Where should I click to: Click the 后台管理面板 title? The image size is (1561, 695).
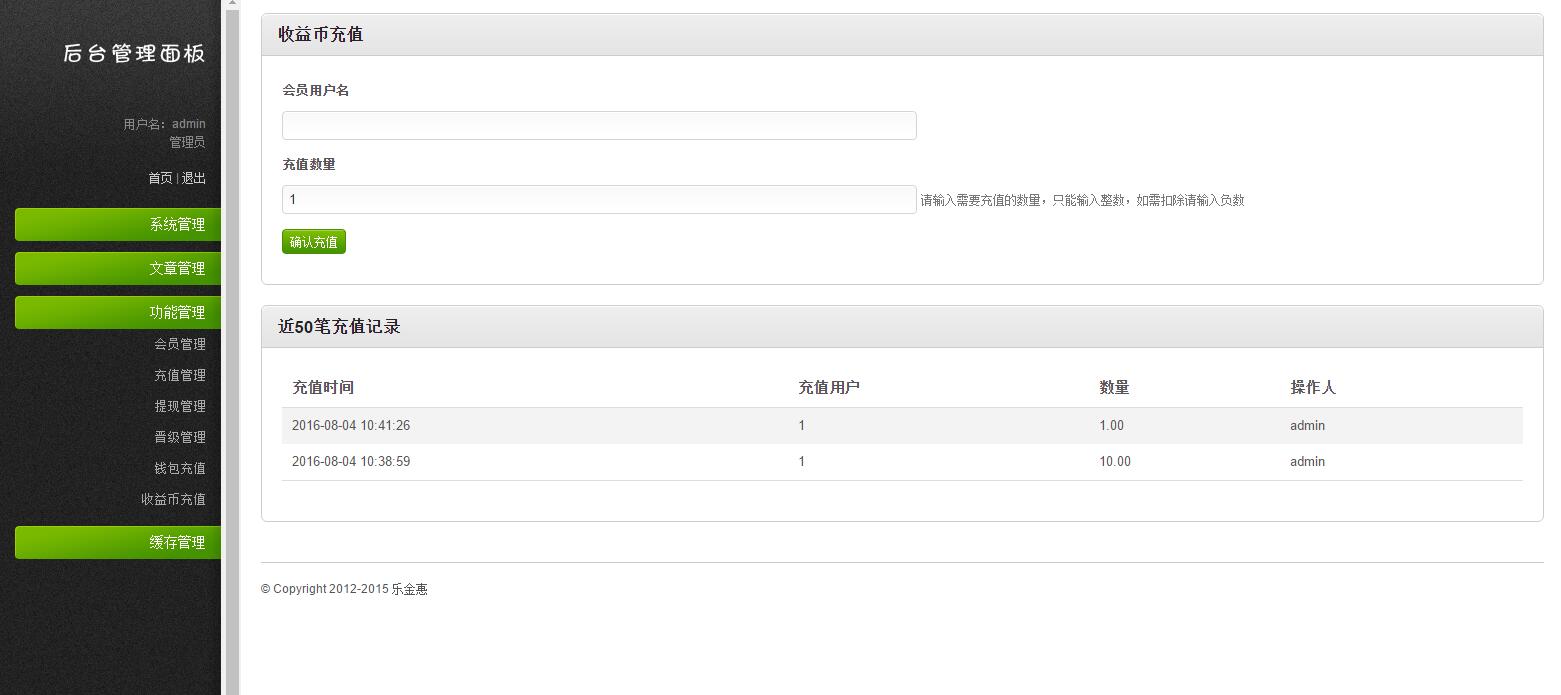pyautogui.click(x=134, y=54)
